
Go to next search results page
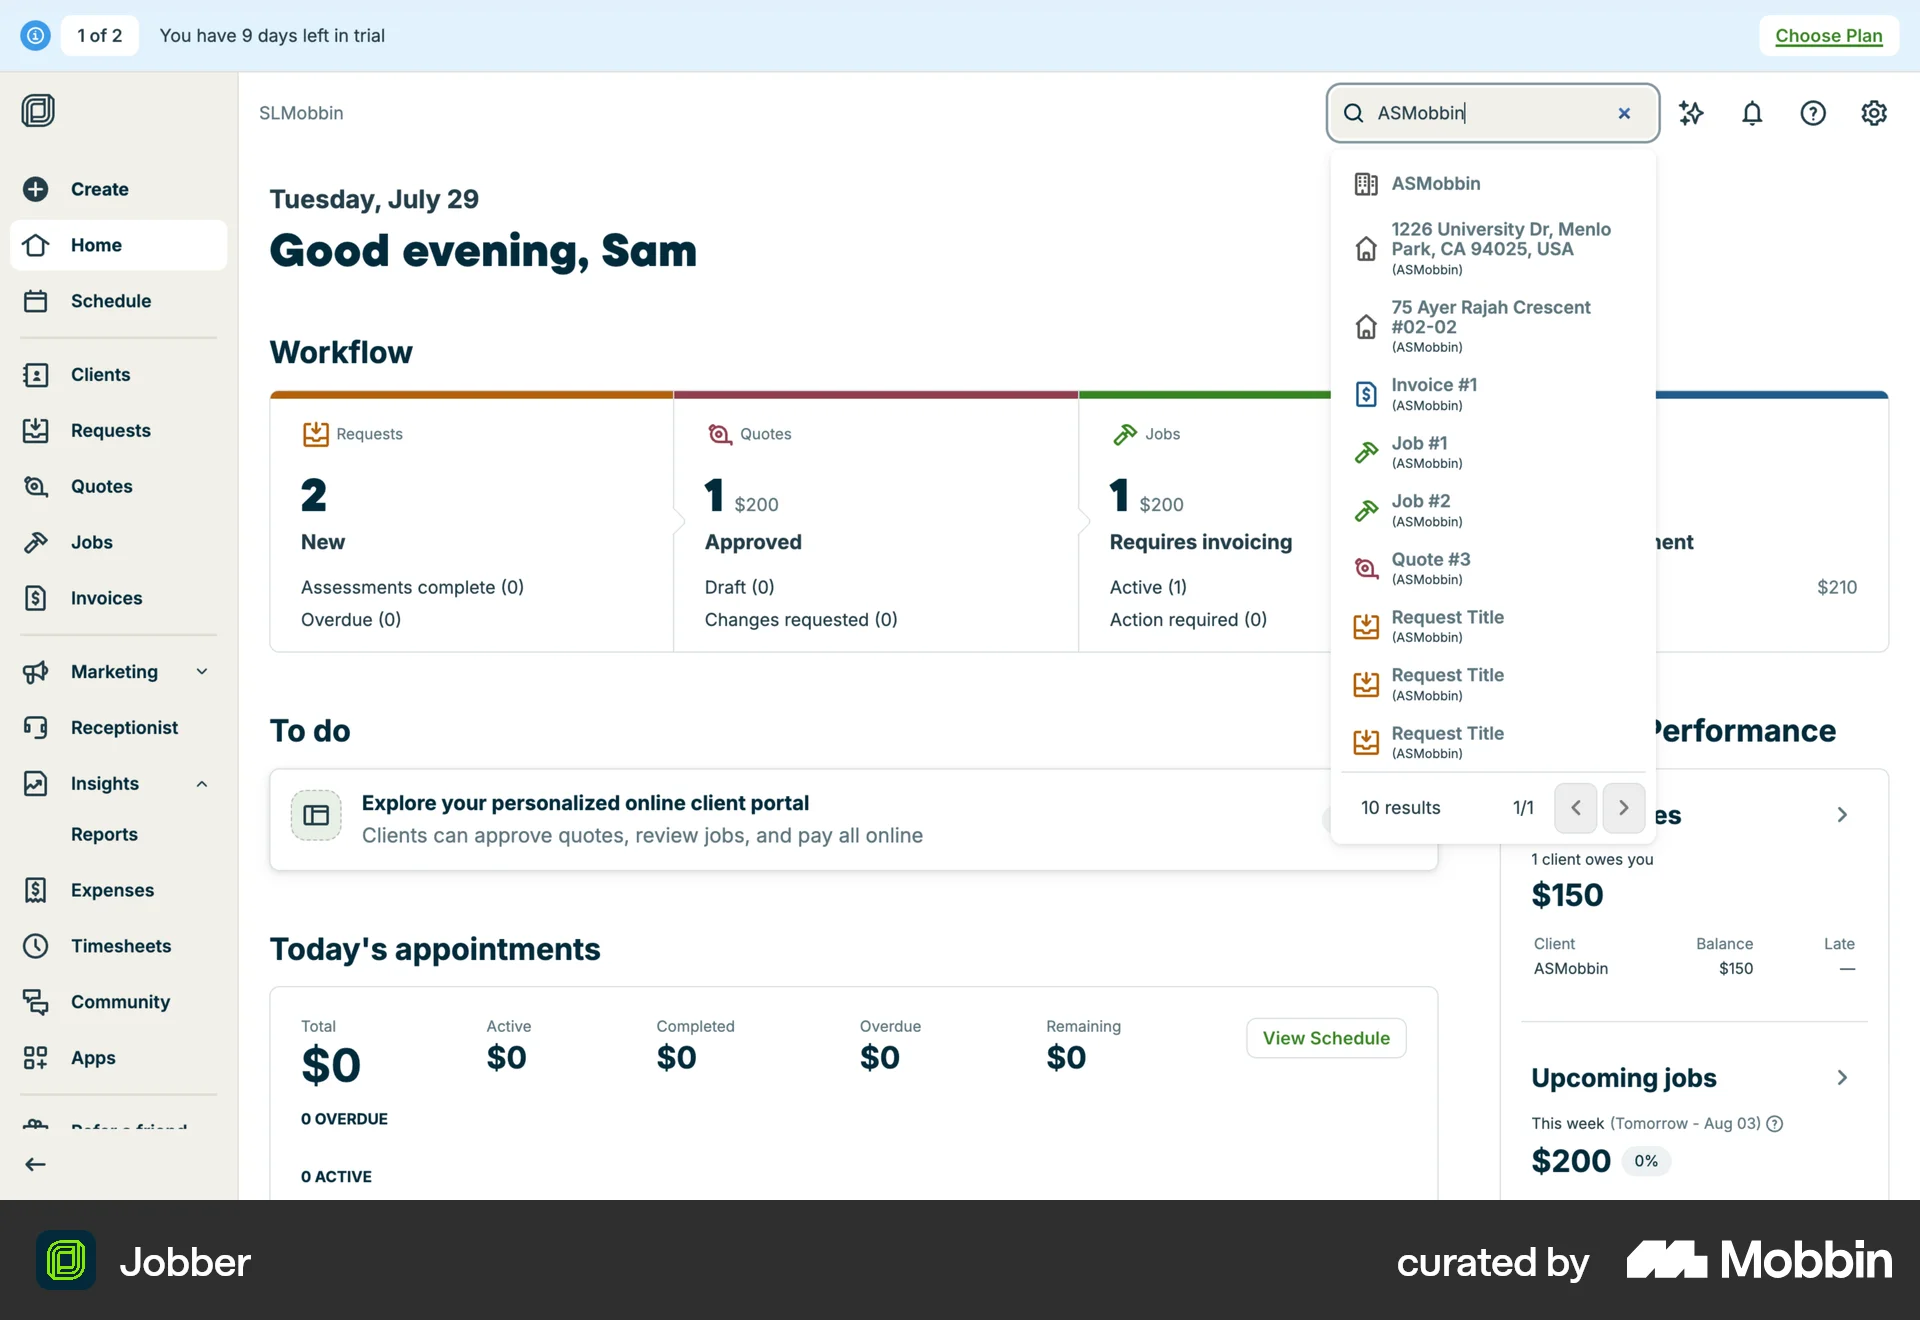[1623, 807]
